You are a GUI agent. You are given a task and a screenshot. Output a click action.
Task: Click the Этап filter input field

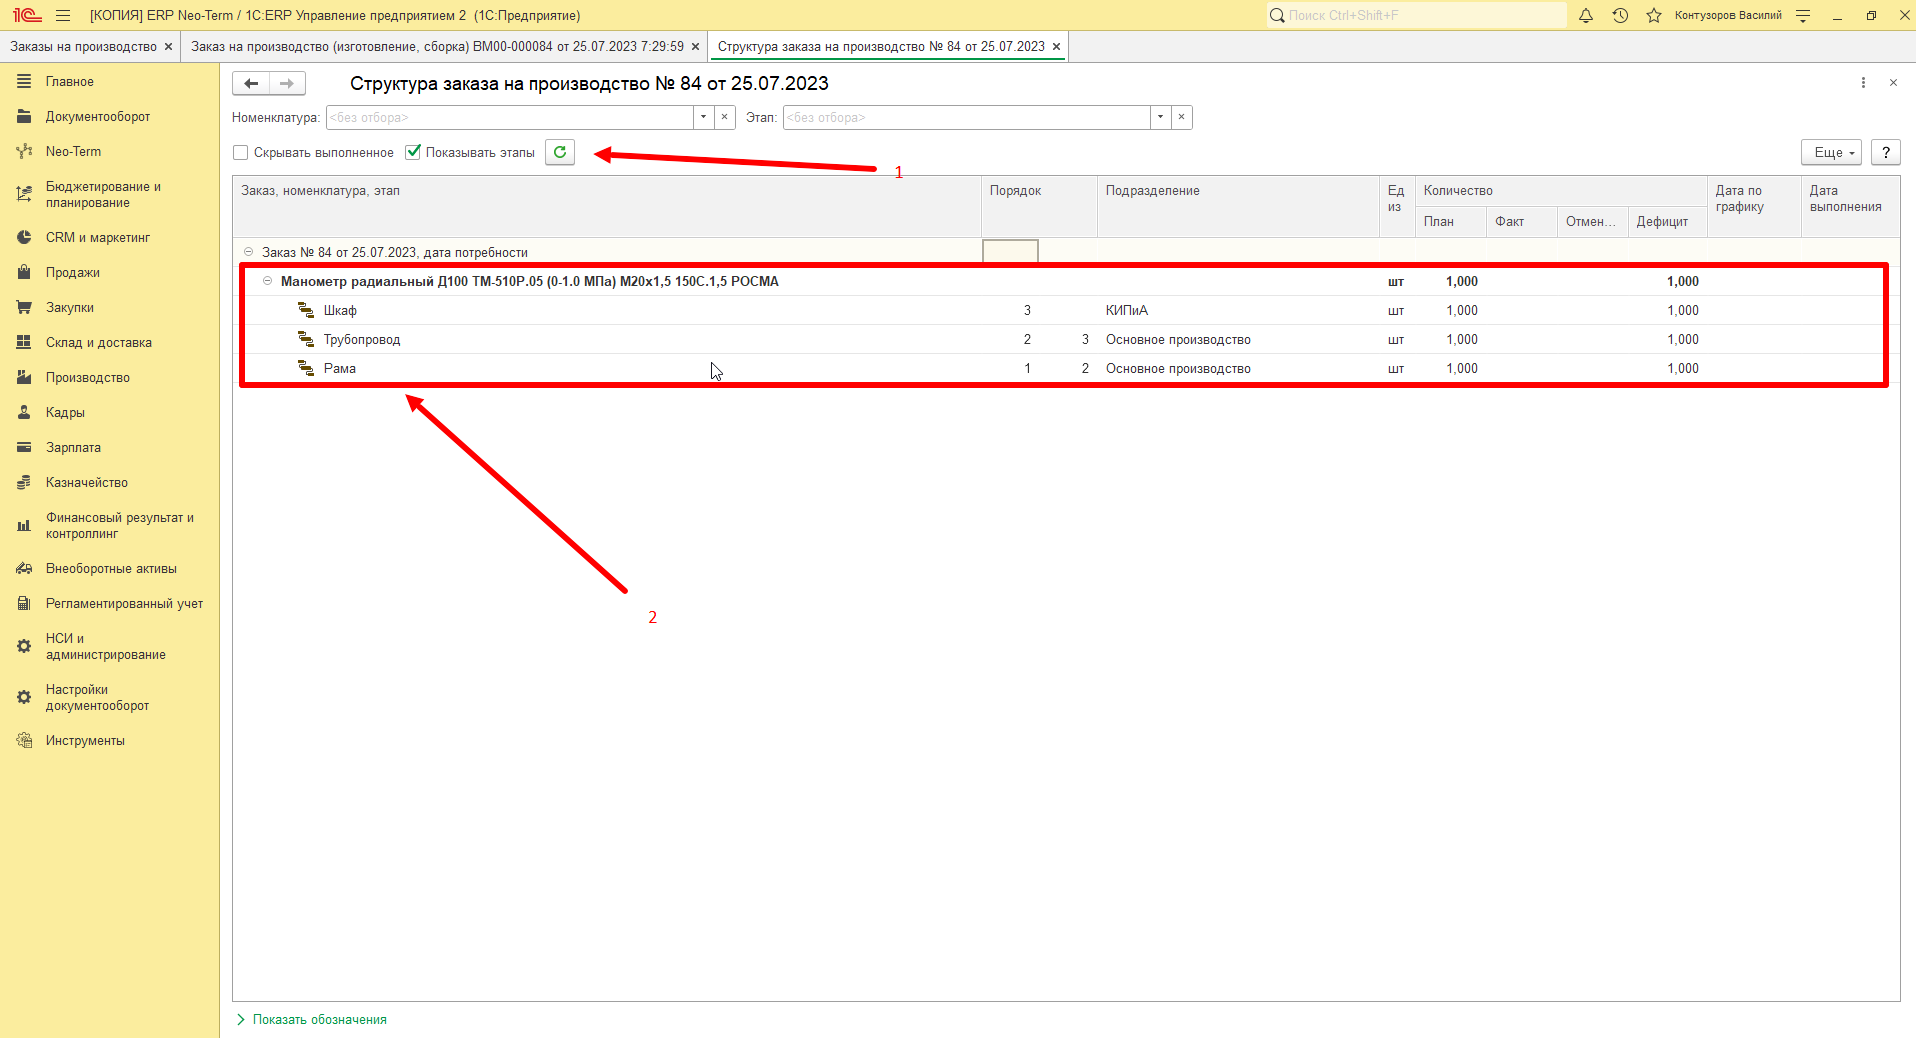(x=966, y=117)
